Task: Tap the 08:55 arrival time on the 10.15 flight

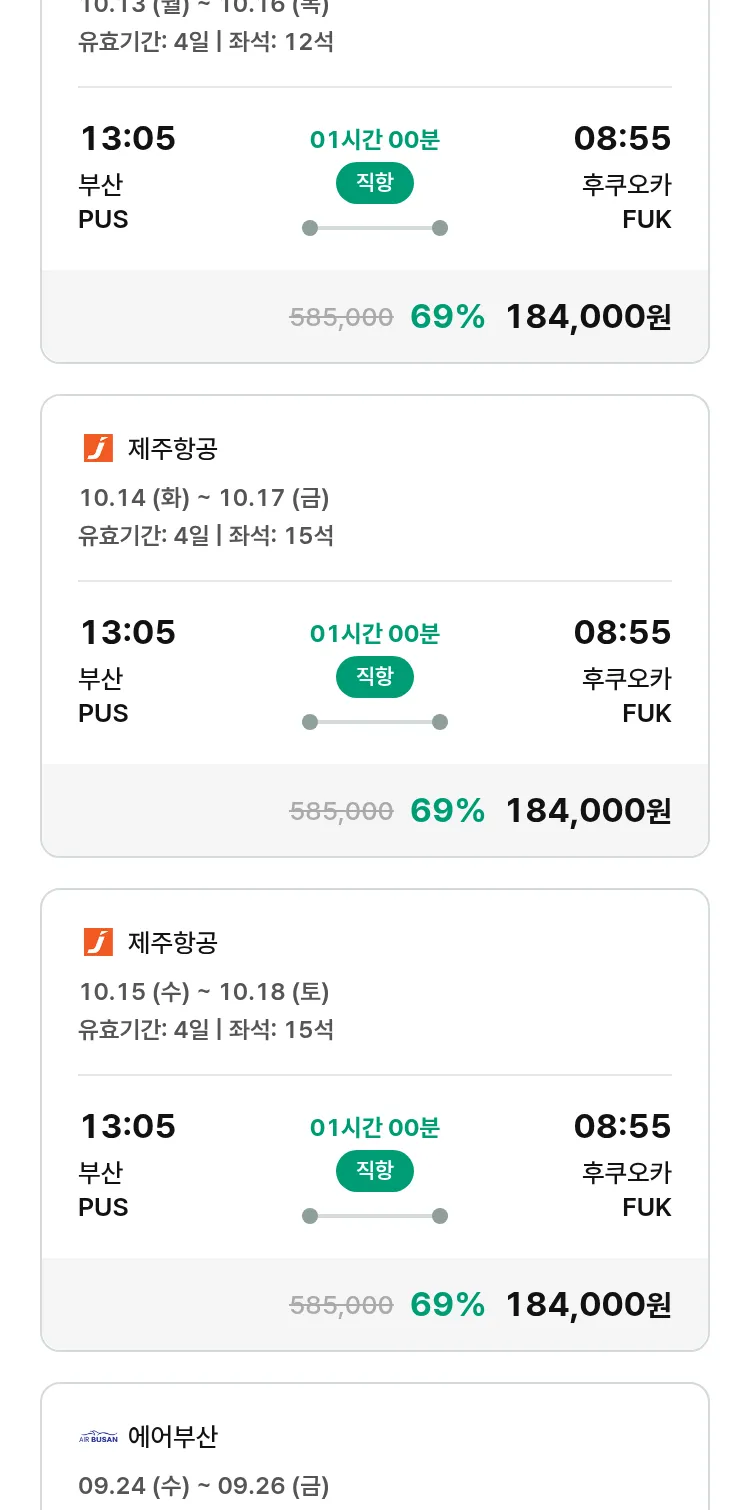Action: (x=622, y=1126)
